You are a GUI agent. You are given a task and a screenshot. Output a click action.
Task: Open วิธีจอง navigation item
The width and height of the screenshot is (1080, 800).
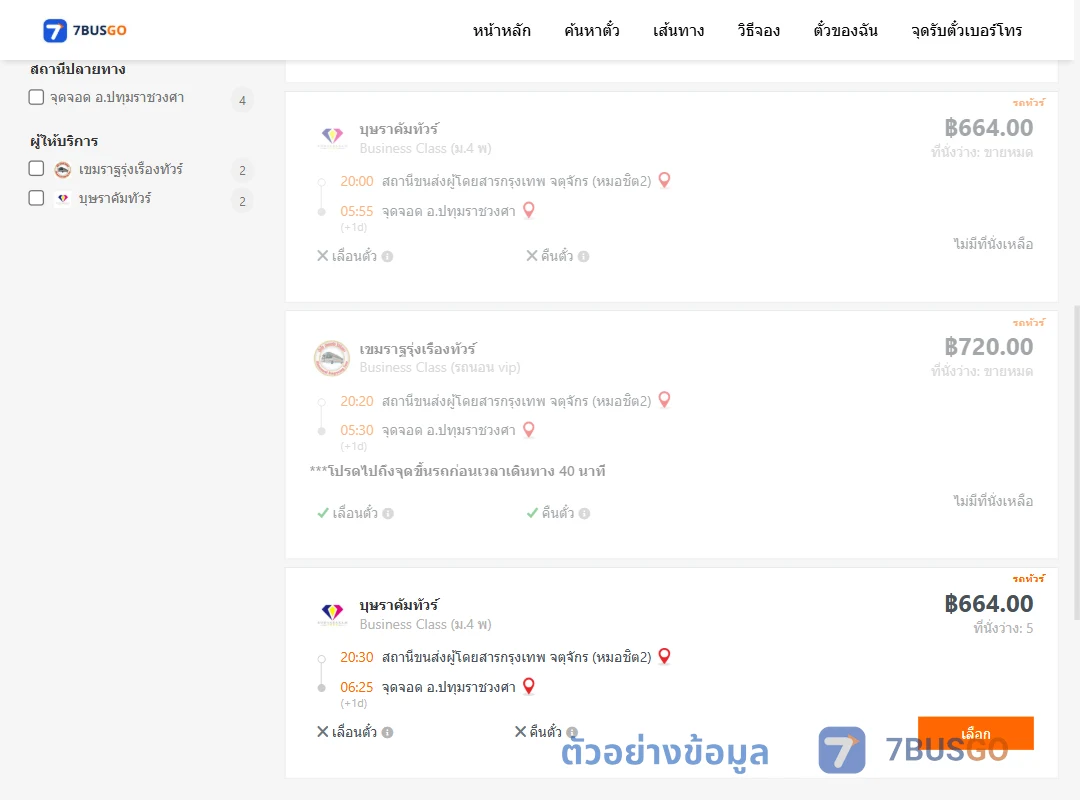[x=758, y=30]
